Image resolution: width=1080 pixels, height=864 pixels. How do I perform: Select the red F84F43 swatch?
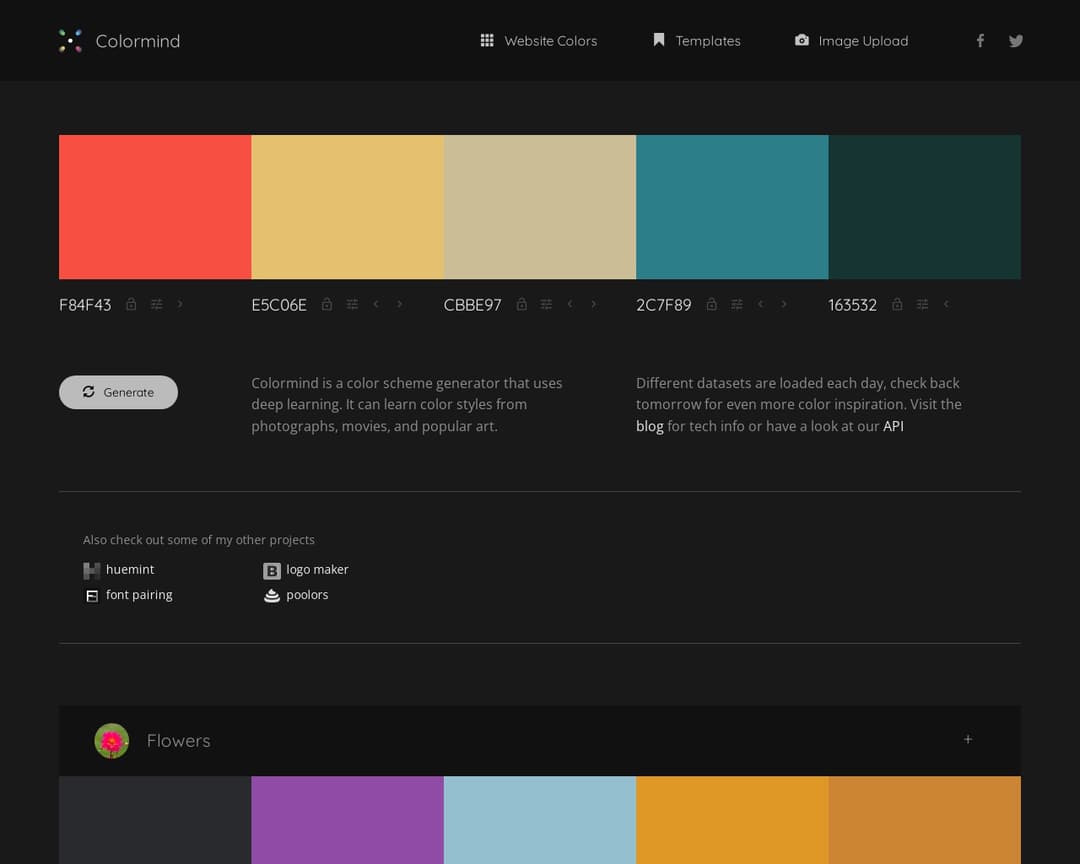tap(155, 207)
